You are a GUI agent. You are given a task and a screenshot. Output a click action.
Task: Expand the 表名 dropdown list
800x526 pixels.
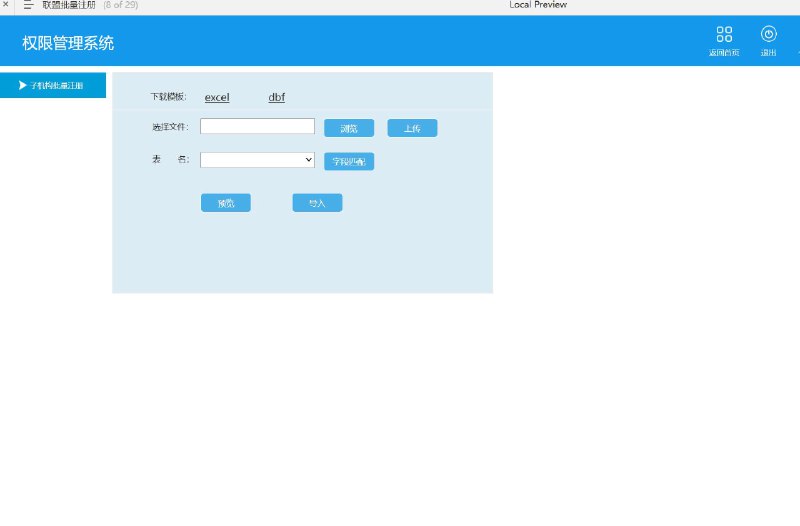[x=257, y=160]
